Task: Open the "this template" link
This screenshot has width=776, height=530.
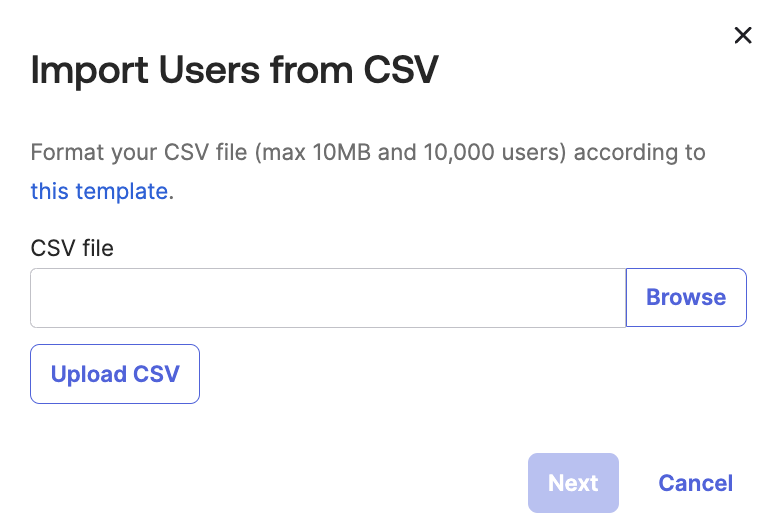Action: [99, 191]
